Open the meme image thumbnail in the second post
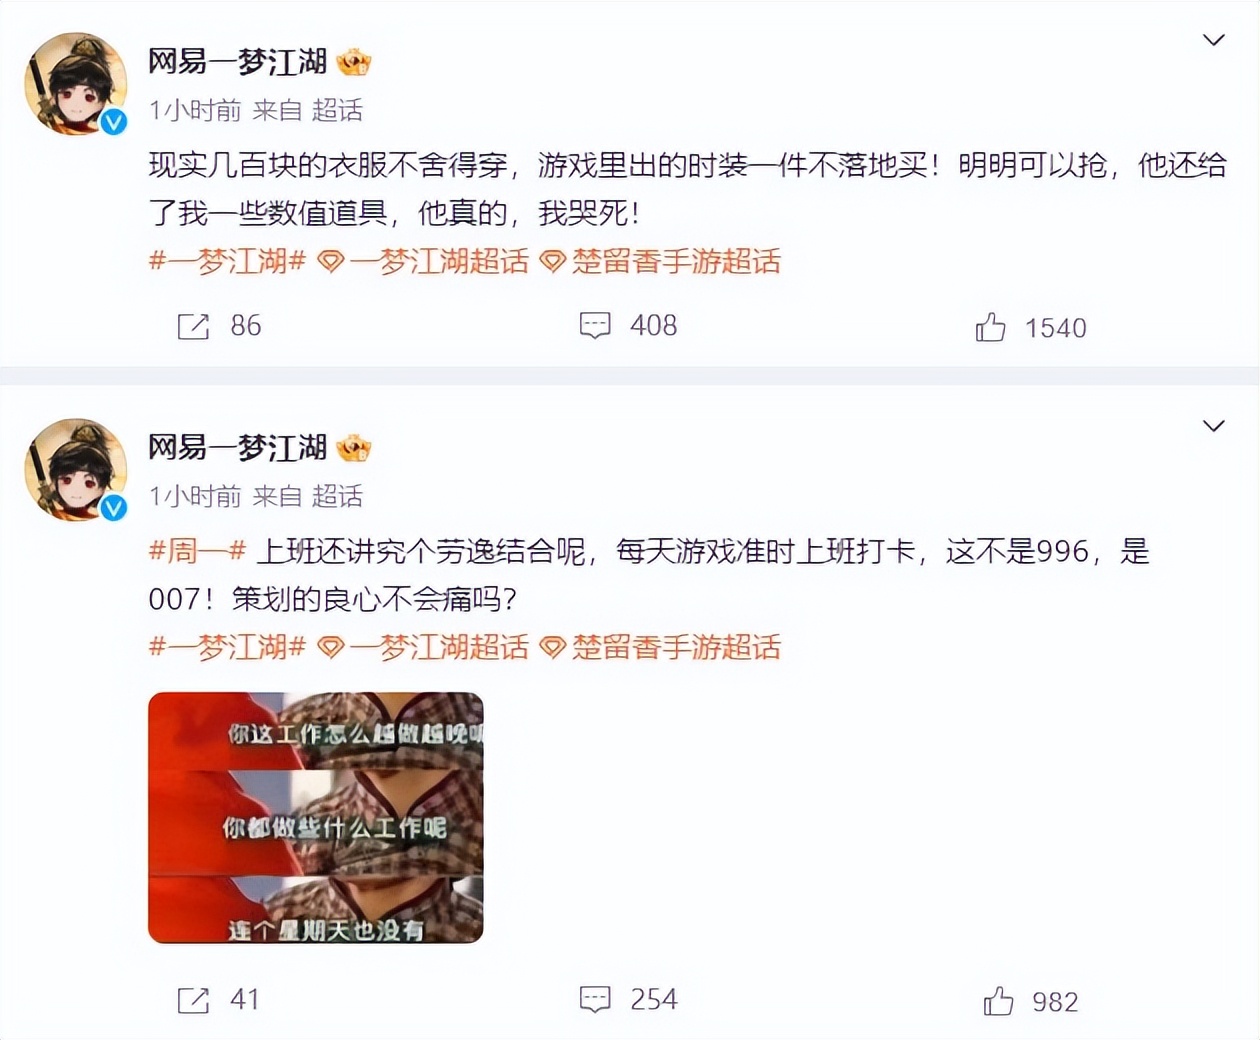Image resolution: width=1260 pixels, height=1040 pixels. click(x=316, y=818)
